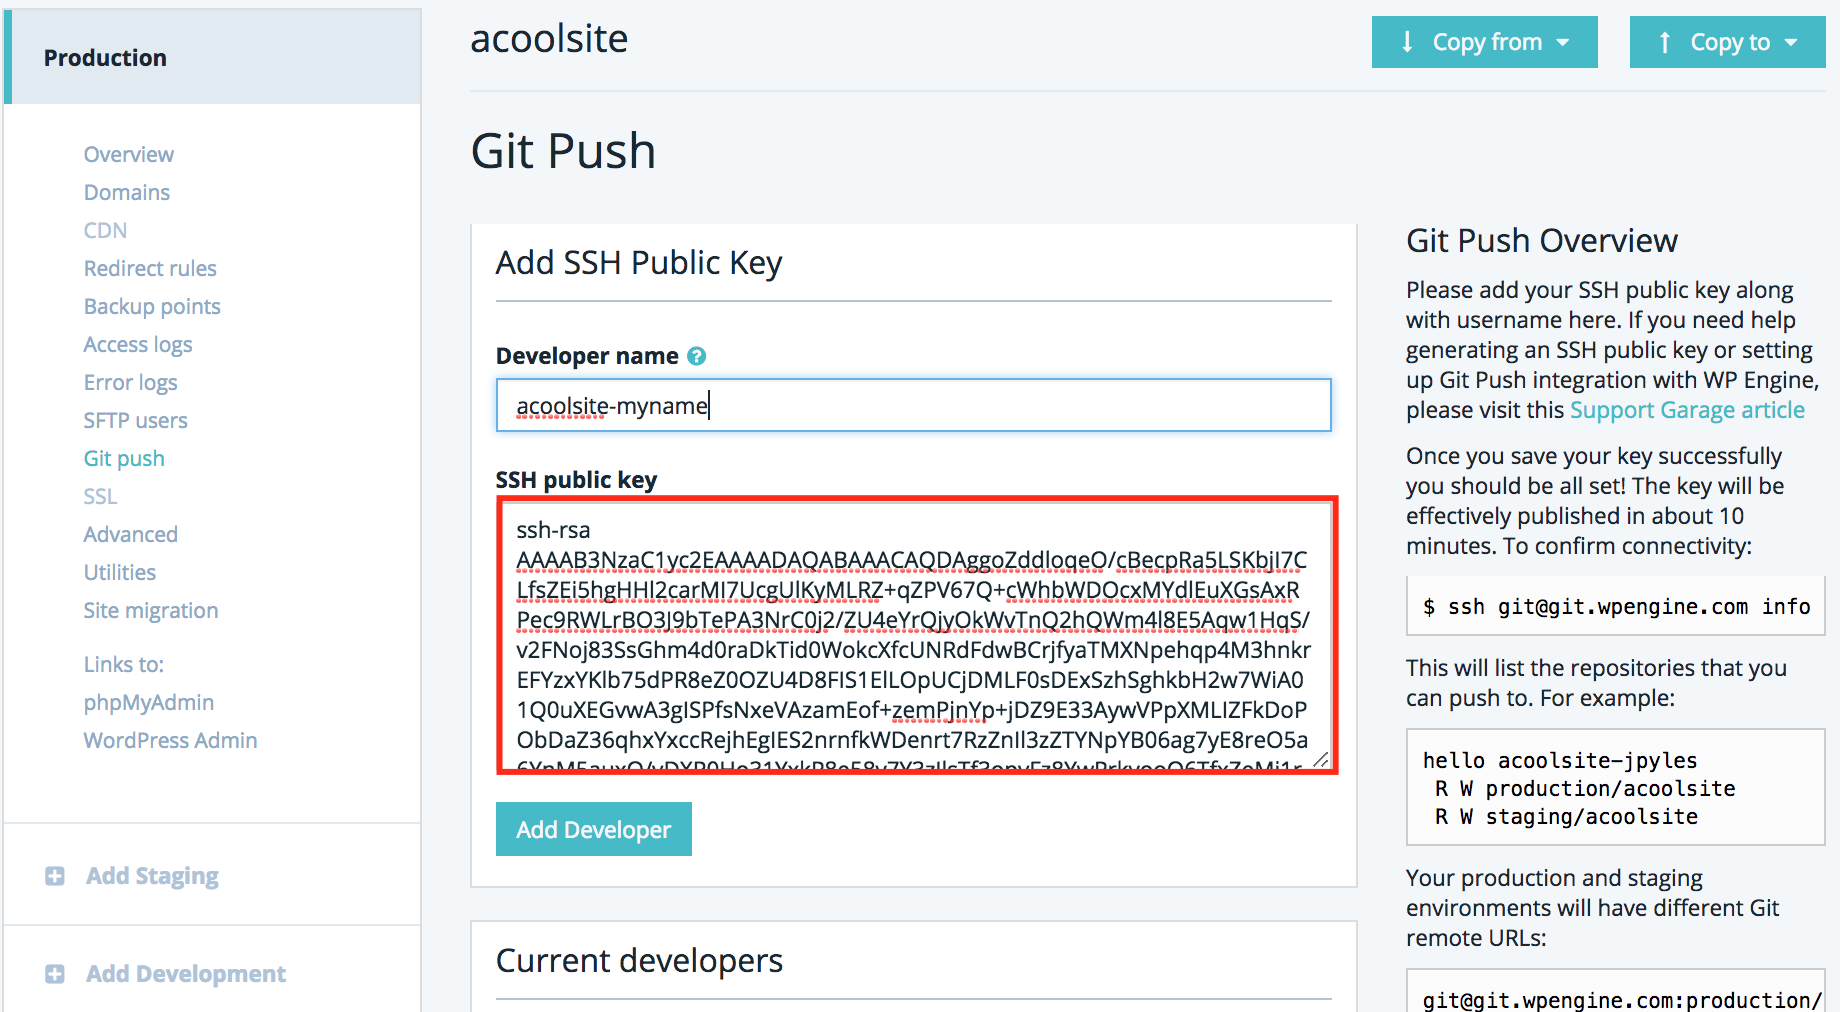Viewport: 1840px width, 1012px height.
Task: Click the download arrow on Copy from
Action: coord(1408,41)
